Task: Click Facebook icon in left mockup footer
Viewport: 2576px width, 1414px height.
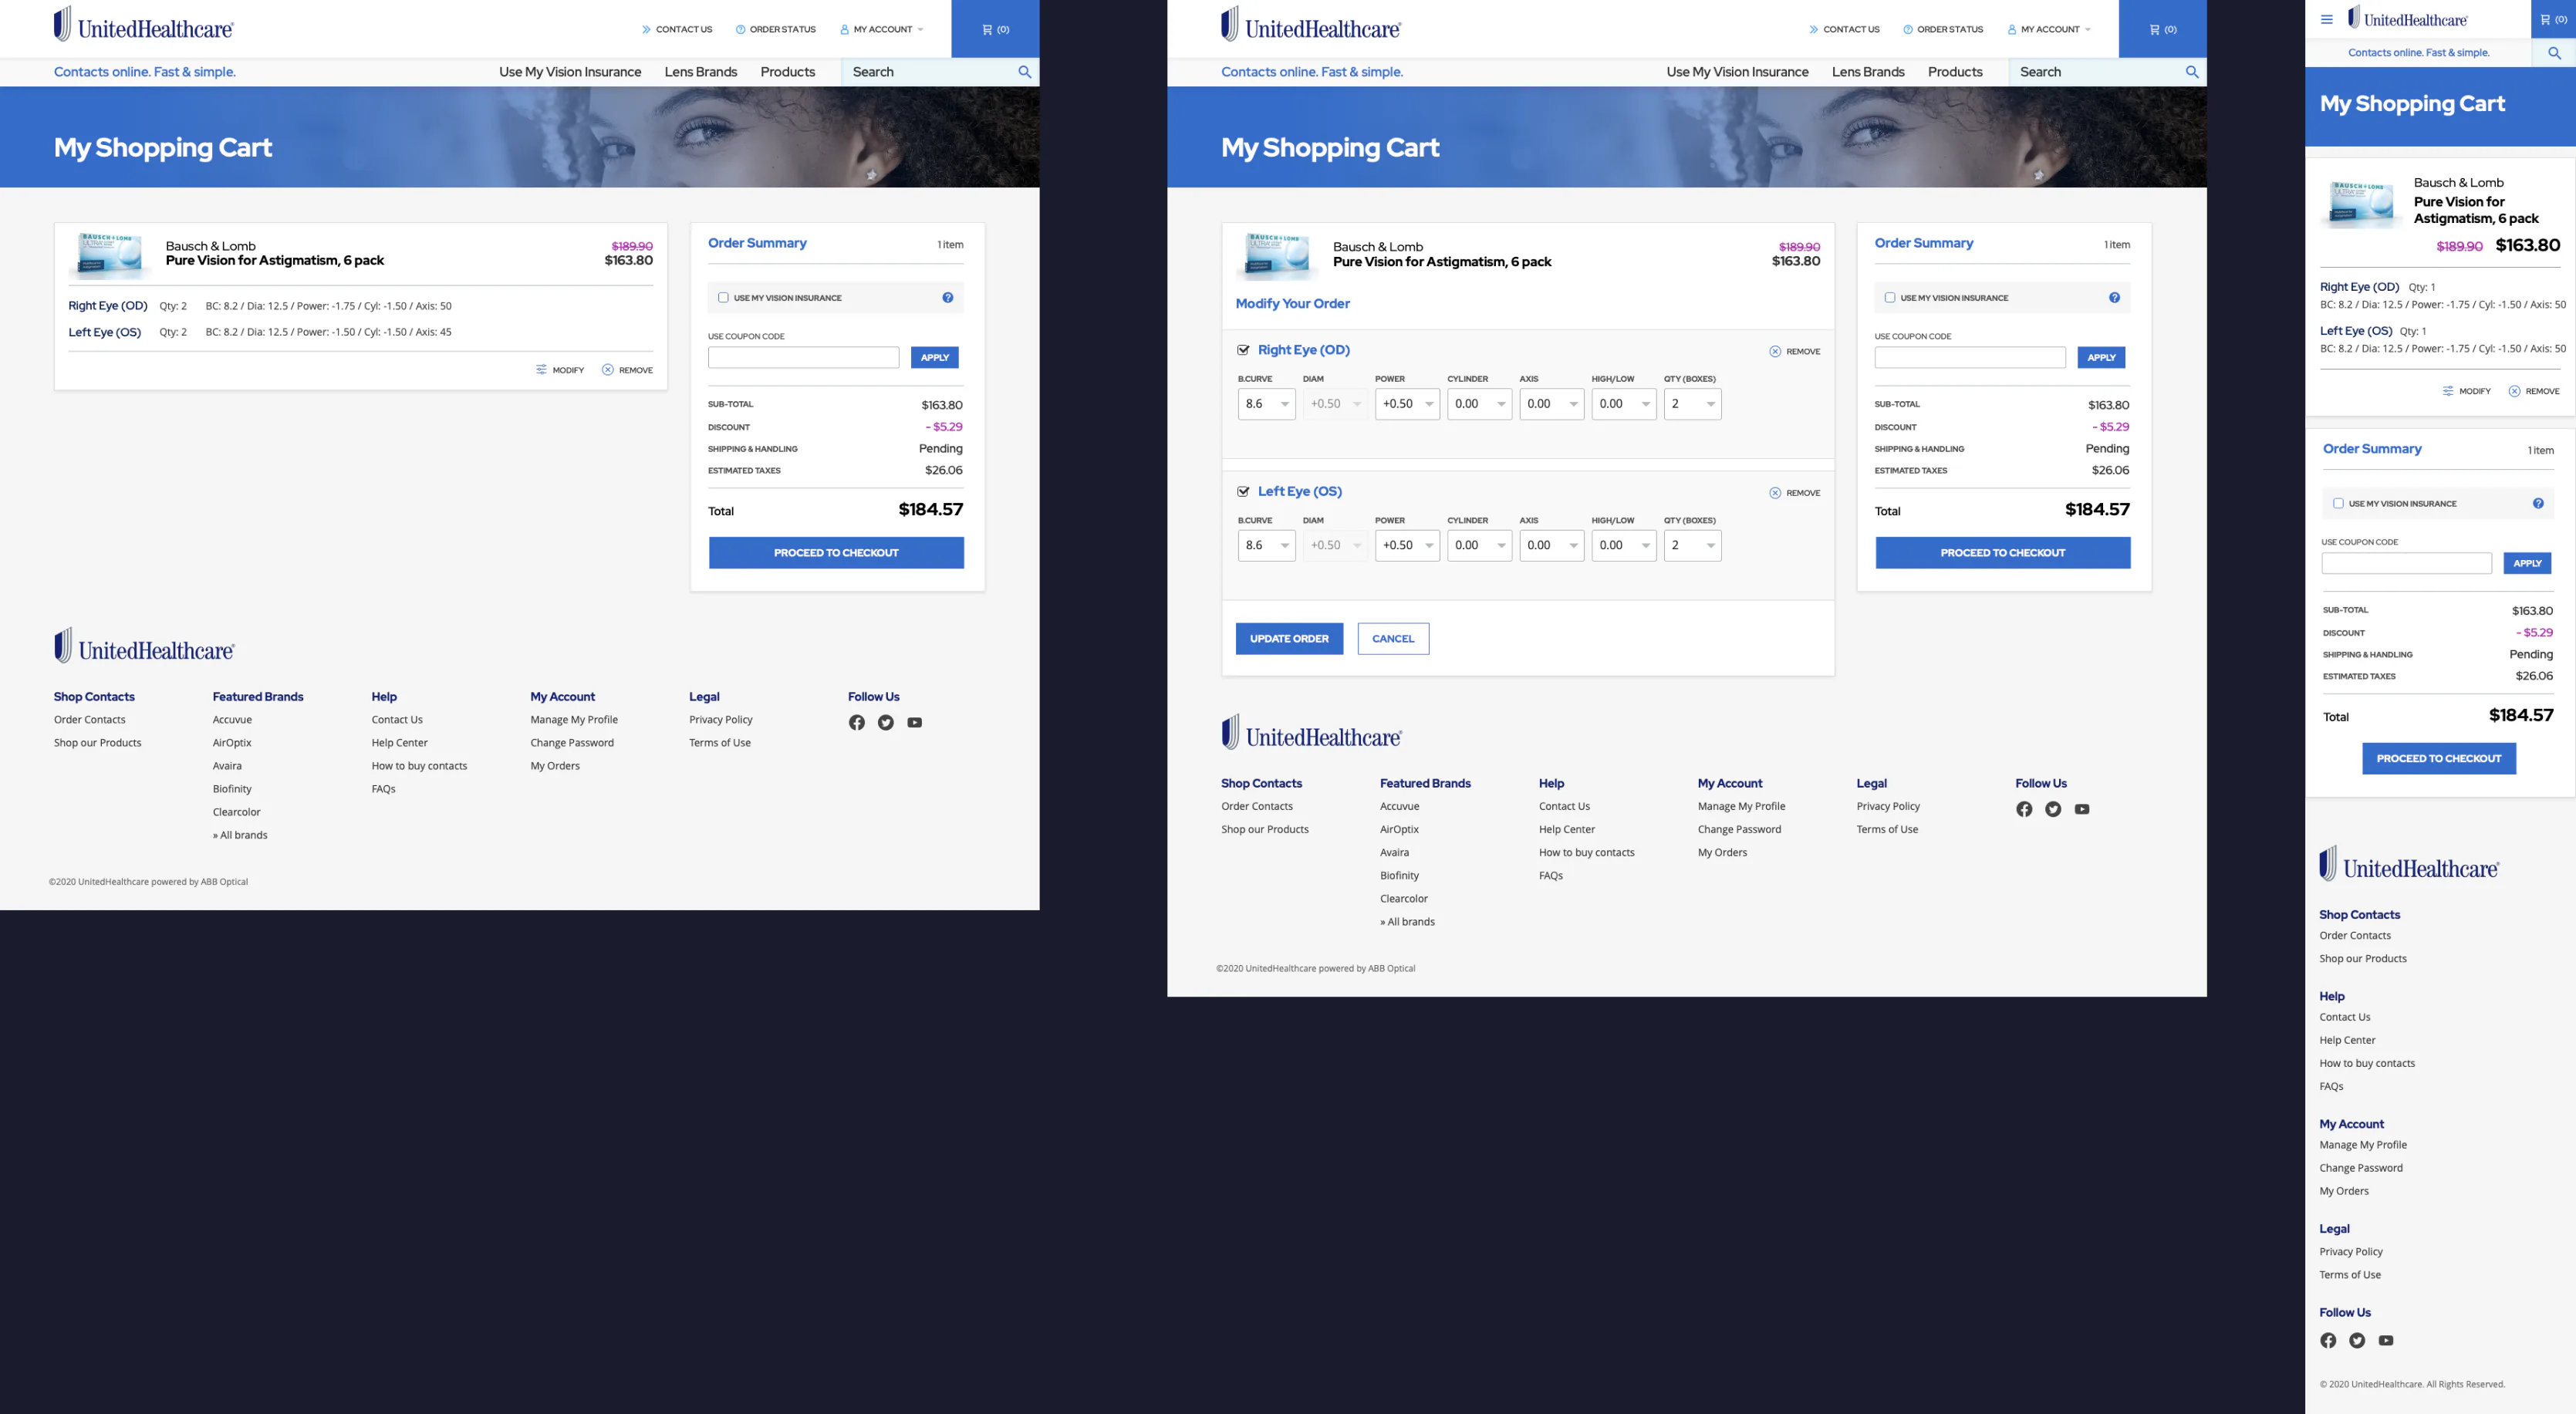Action: point(856,722)
